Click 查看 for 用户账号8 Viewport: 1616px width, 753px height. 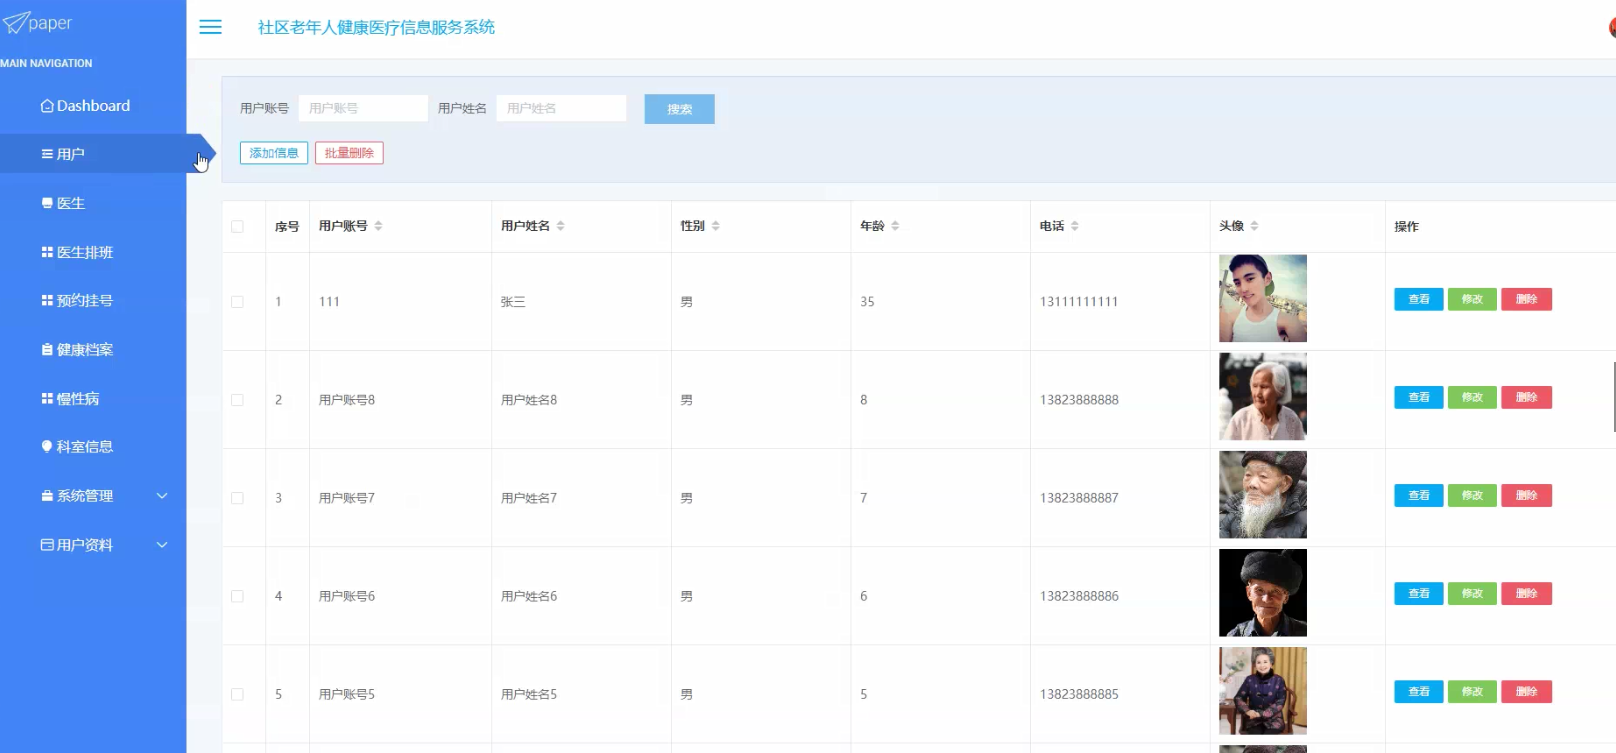click(1419, 397)
